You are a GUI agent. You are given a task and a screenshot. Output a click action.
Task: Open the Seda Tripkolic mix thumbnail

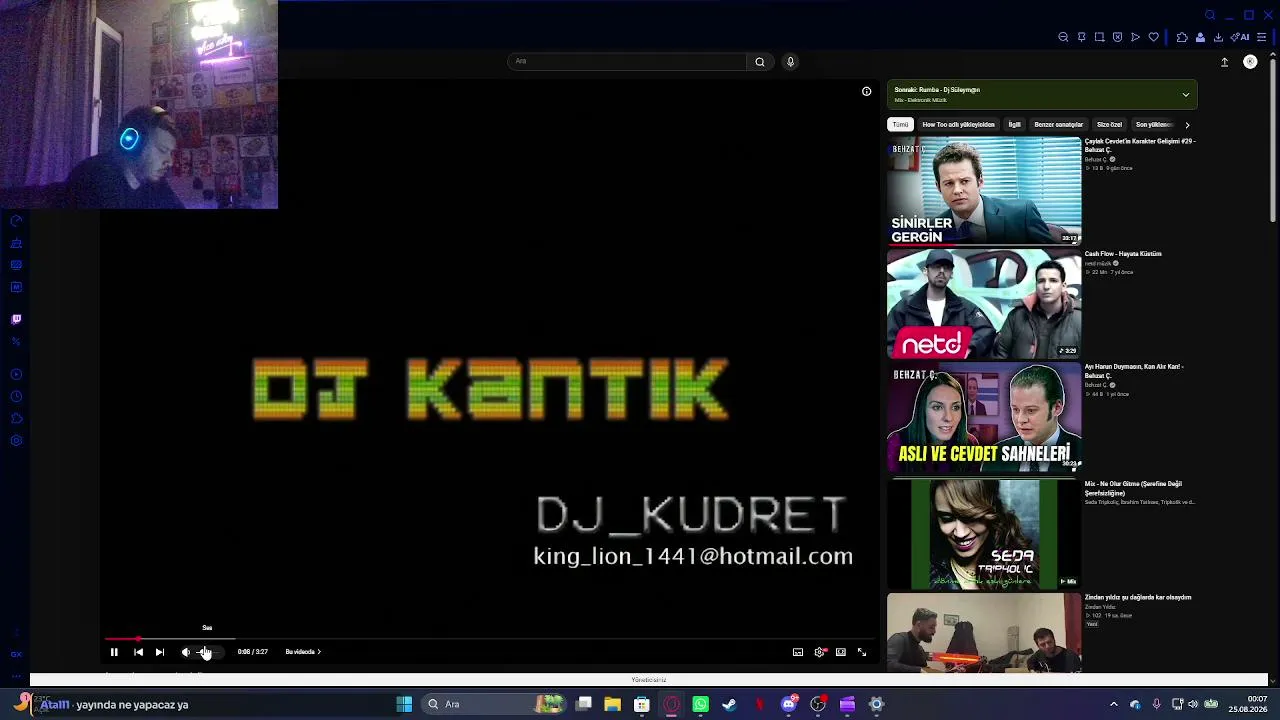(x=984, y=534)
